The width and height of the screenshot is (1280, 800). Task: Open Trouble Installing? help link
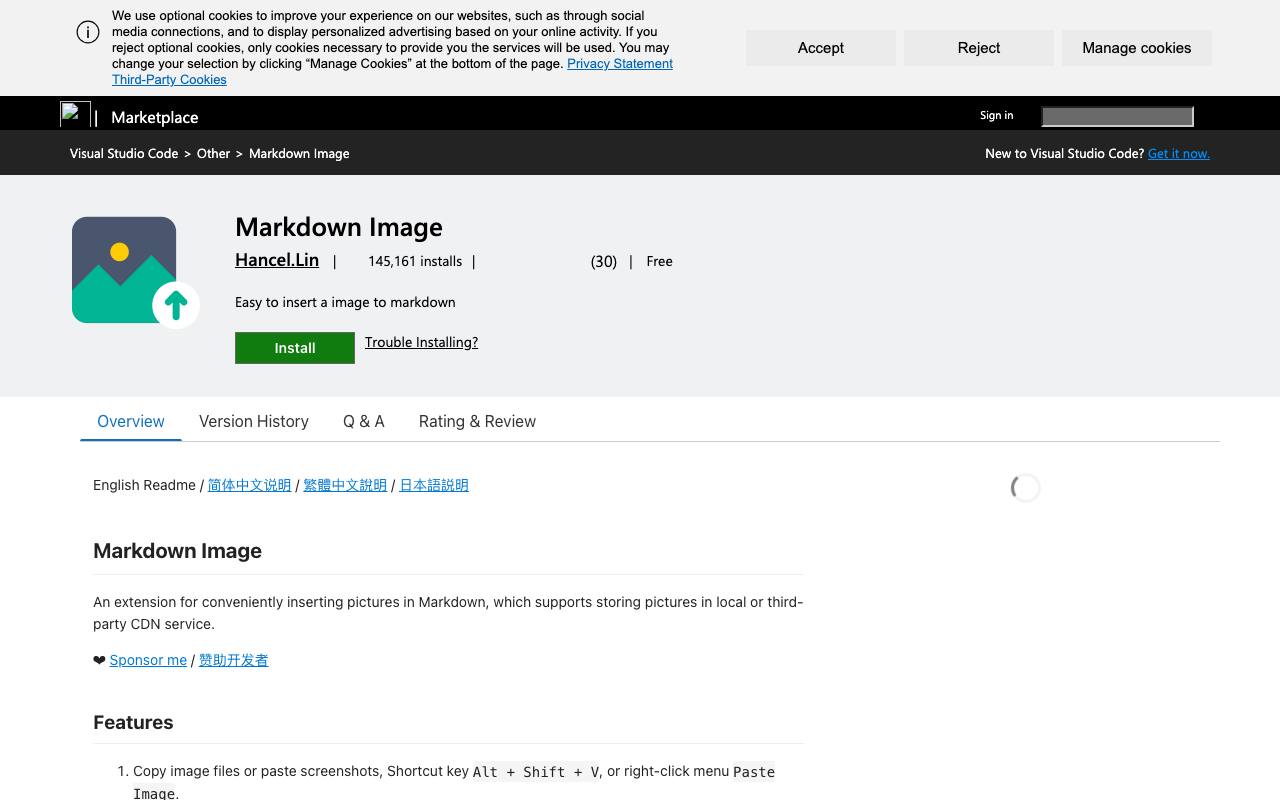click(421, 342)
